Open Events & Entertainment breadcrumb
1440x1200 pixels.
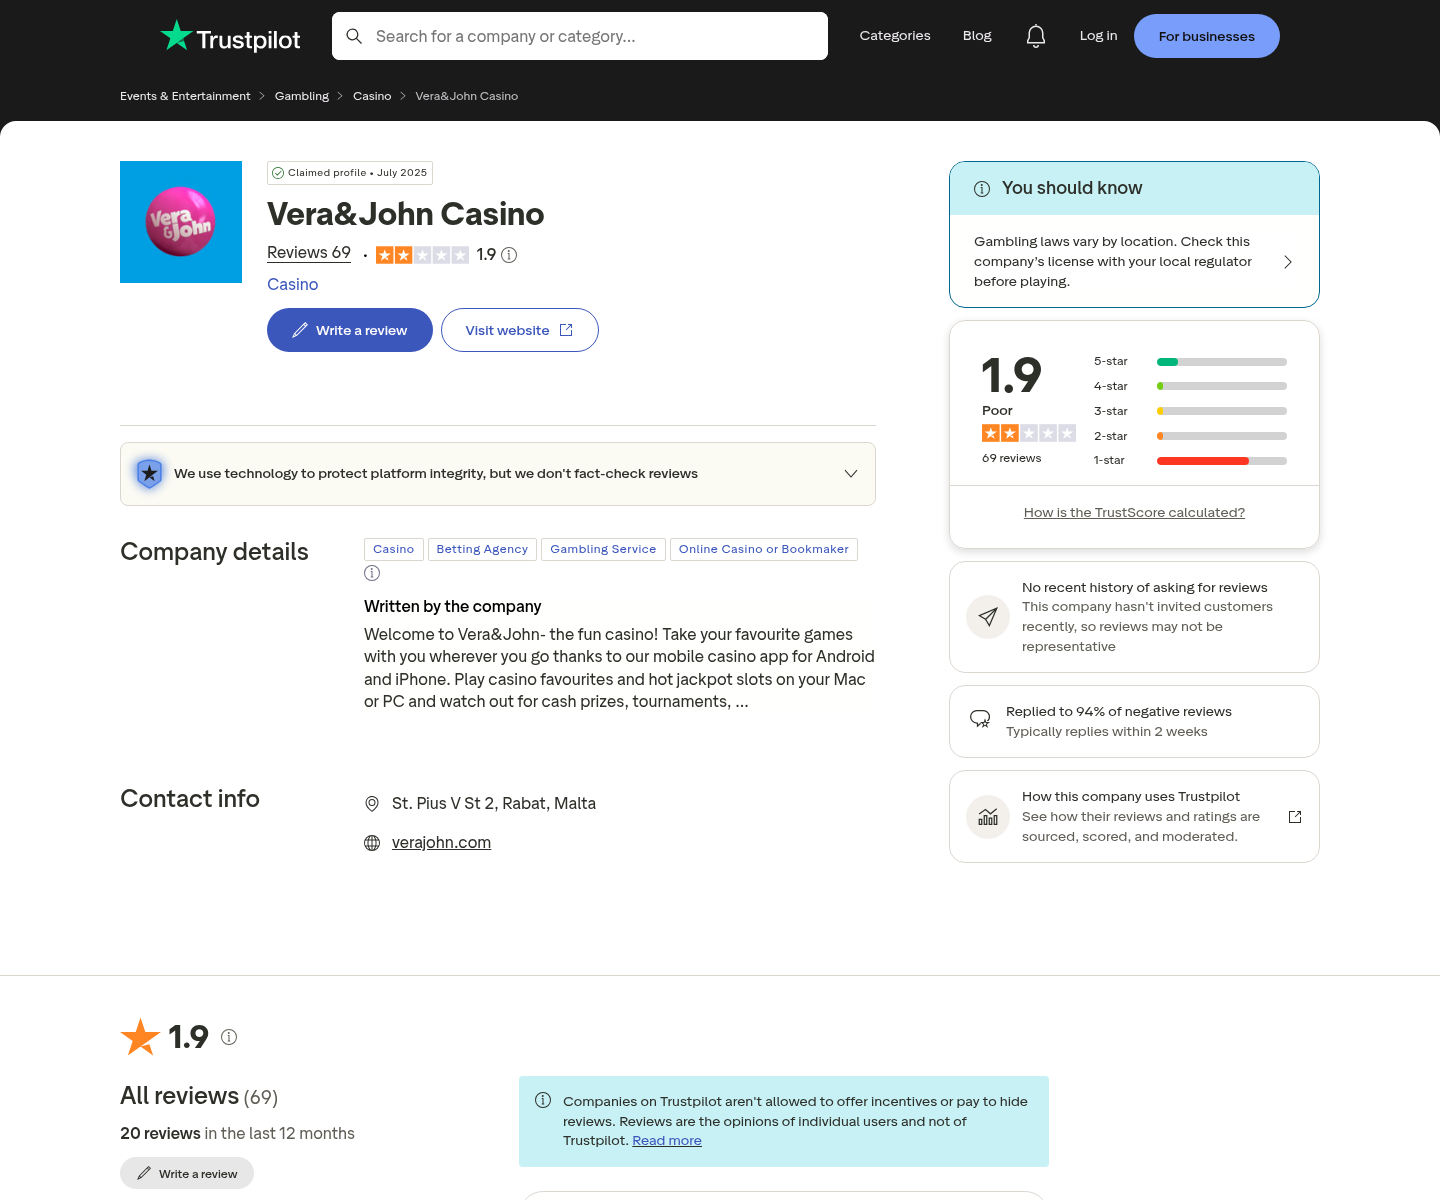click(x=185, y=96)
